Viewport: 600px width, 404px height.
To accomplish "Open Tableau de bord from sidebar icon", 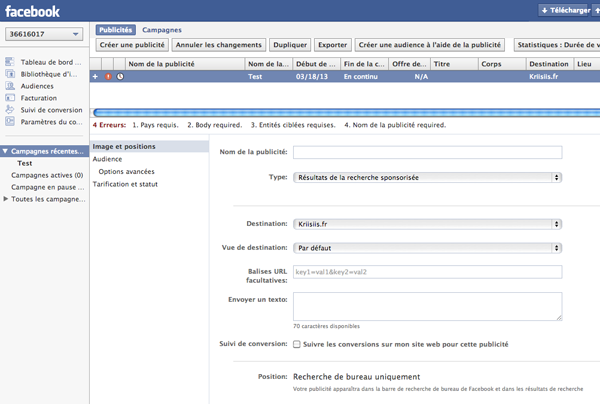I will 10,62.
